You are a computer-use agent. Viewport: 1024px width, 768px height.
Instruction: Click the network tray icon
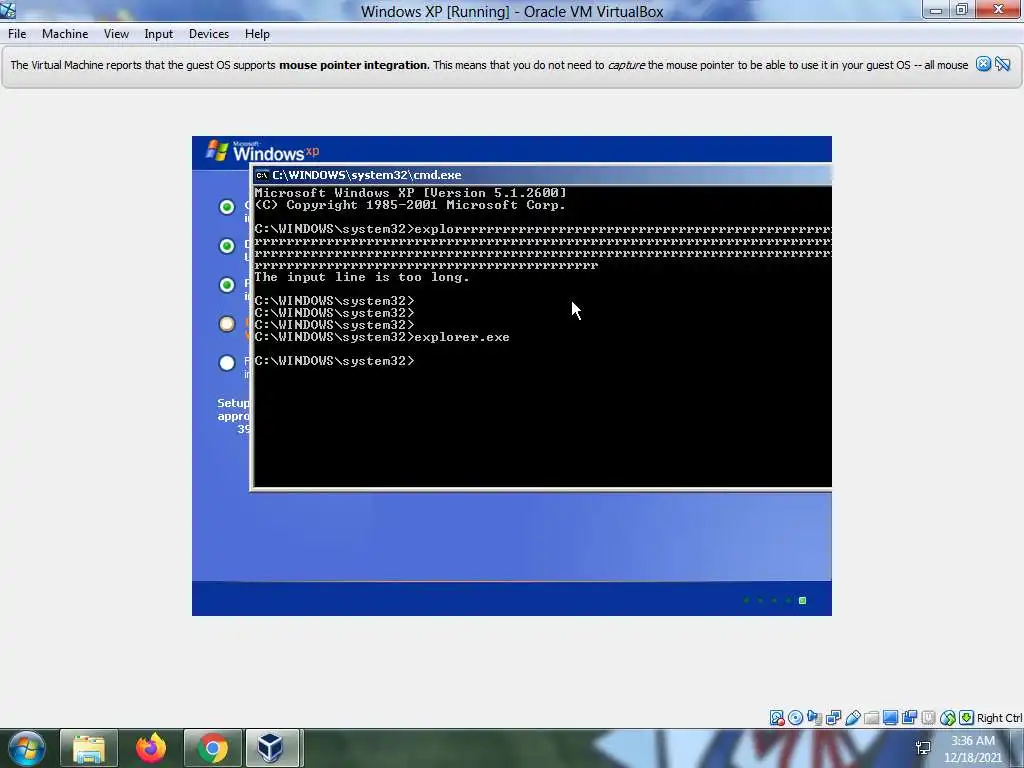923,748
